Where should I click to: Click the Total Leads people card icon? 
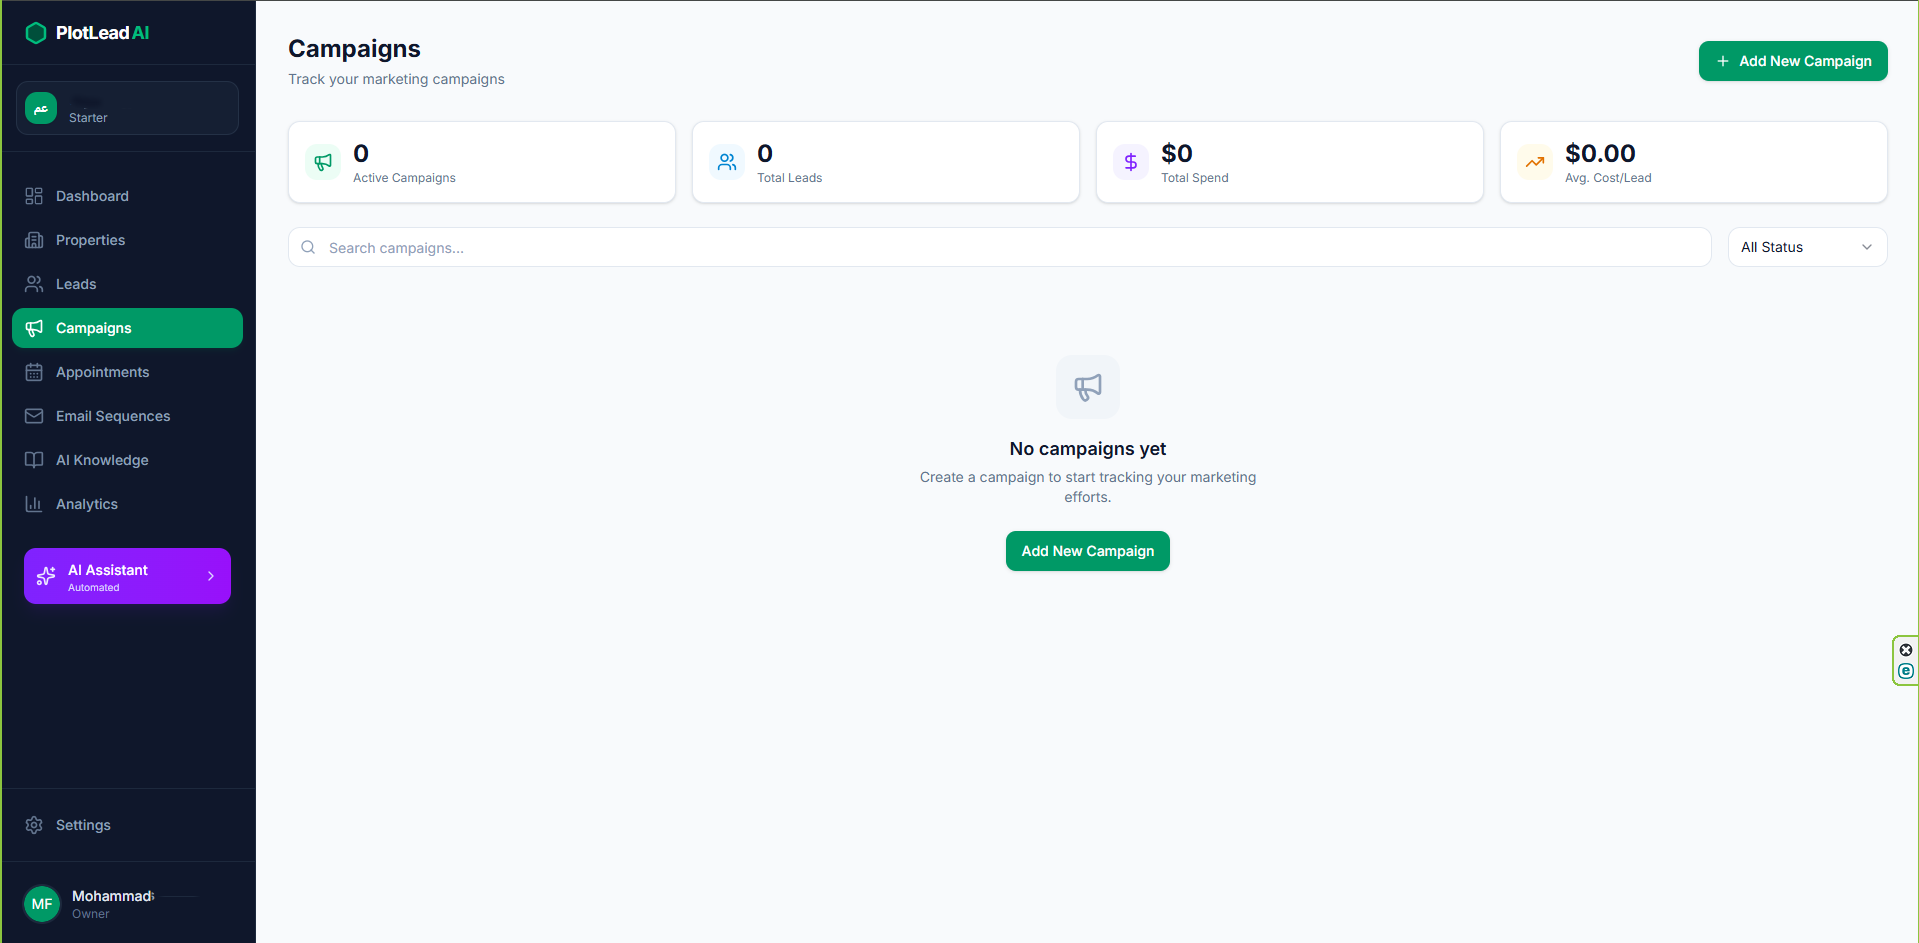click(727, 162)
